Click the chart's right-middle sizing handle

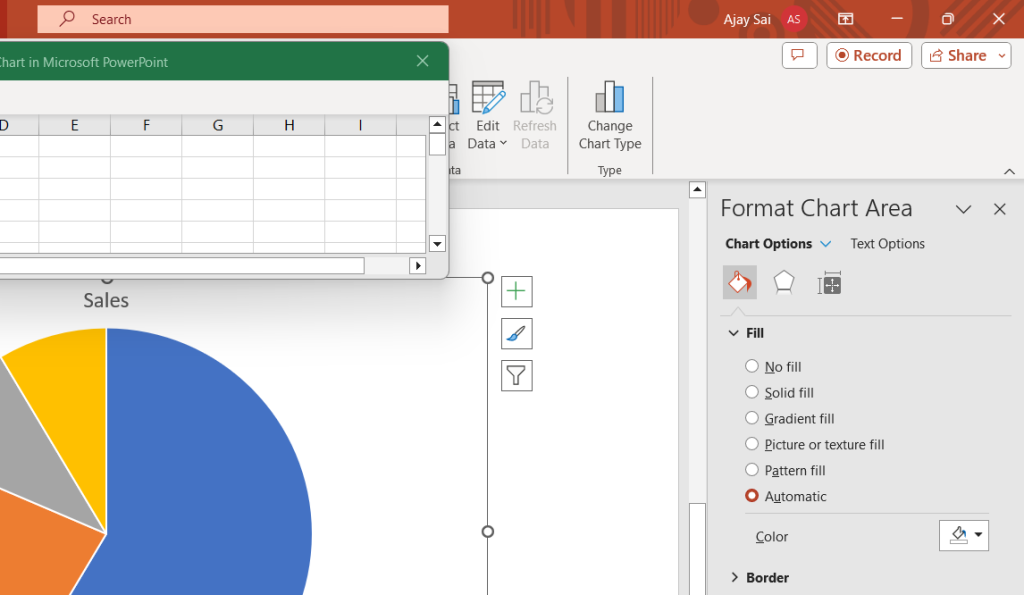pyautogui.click(x=487, y=532)
